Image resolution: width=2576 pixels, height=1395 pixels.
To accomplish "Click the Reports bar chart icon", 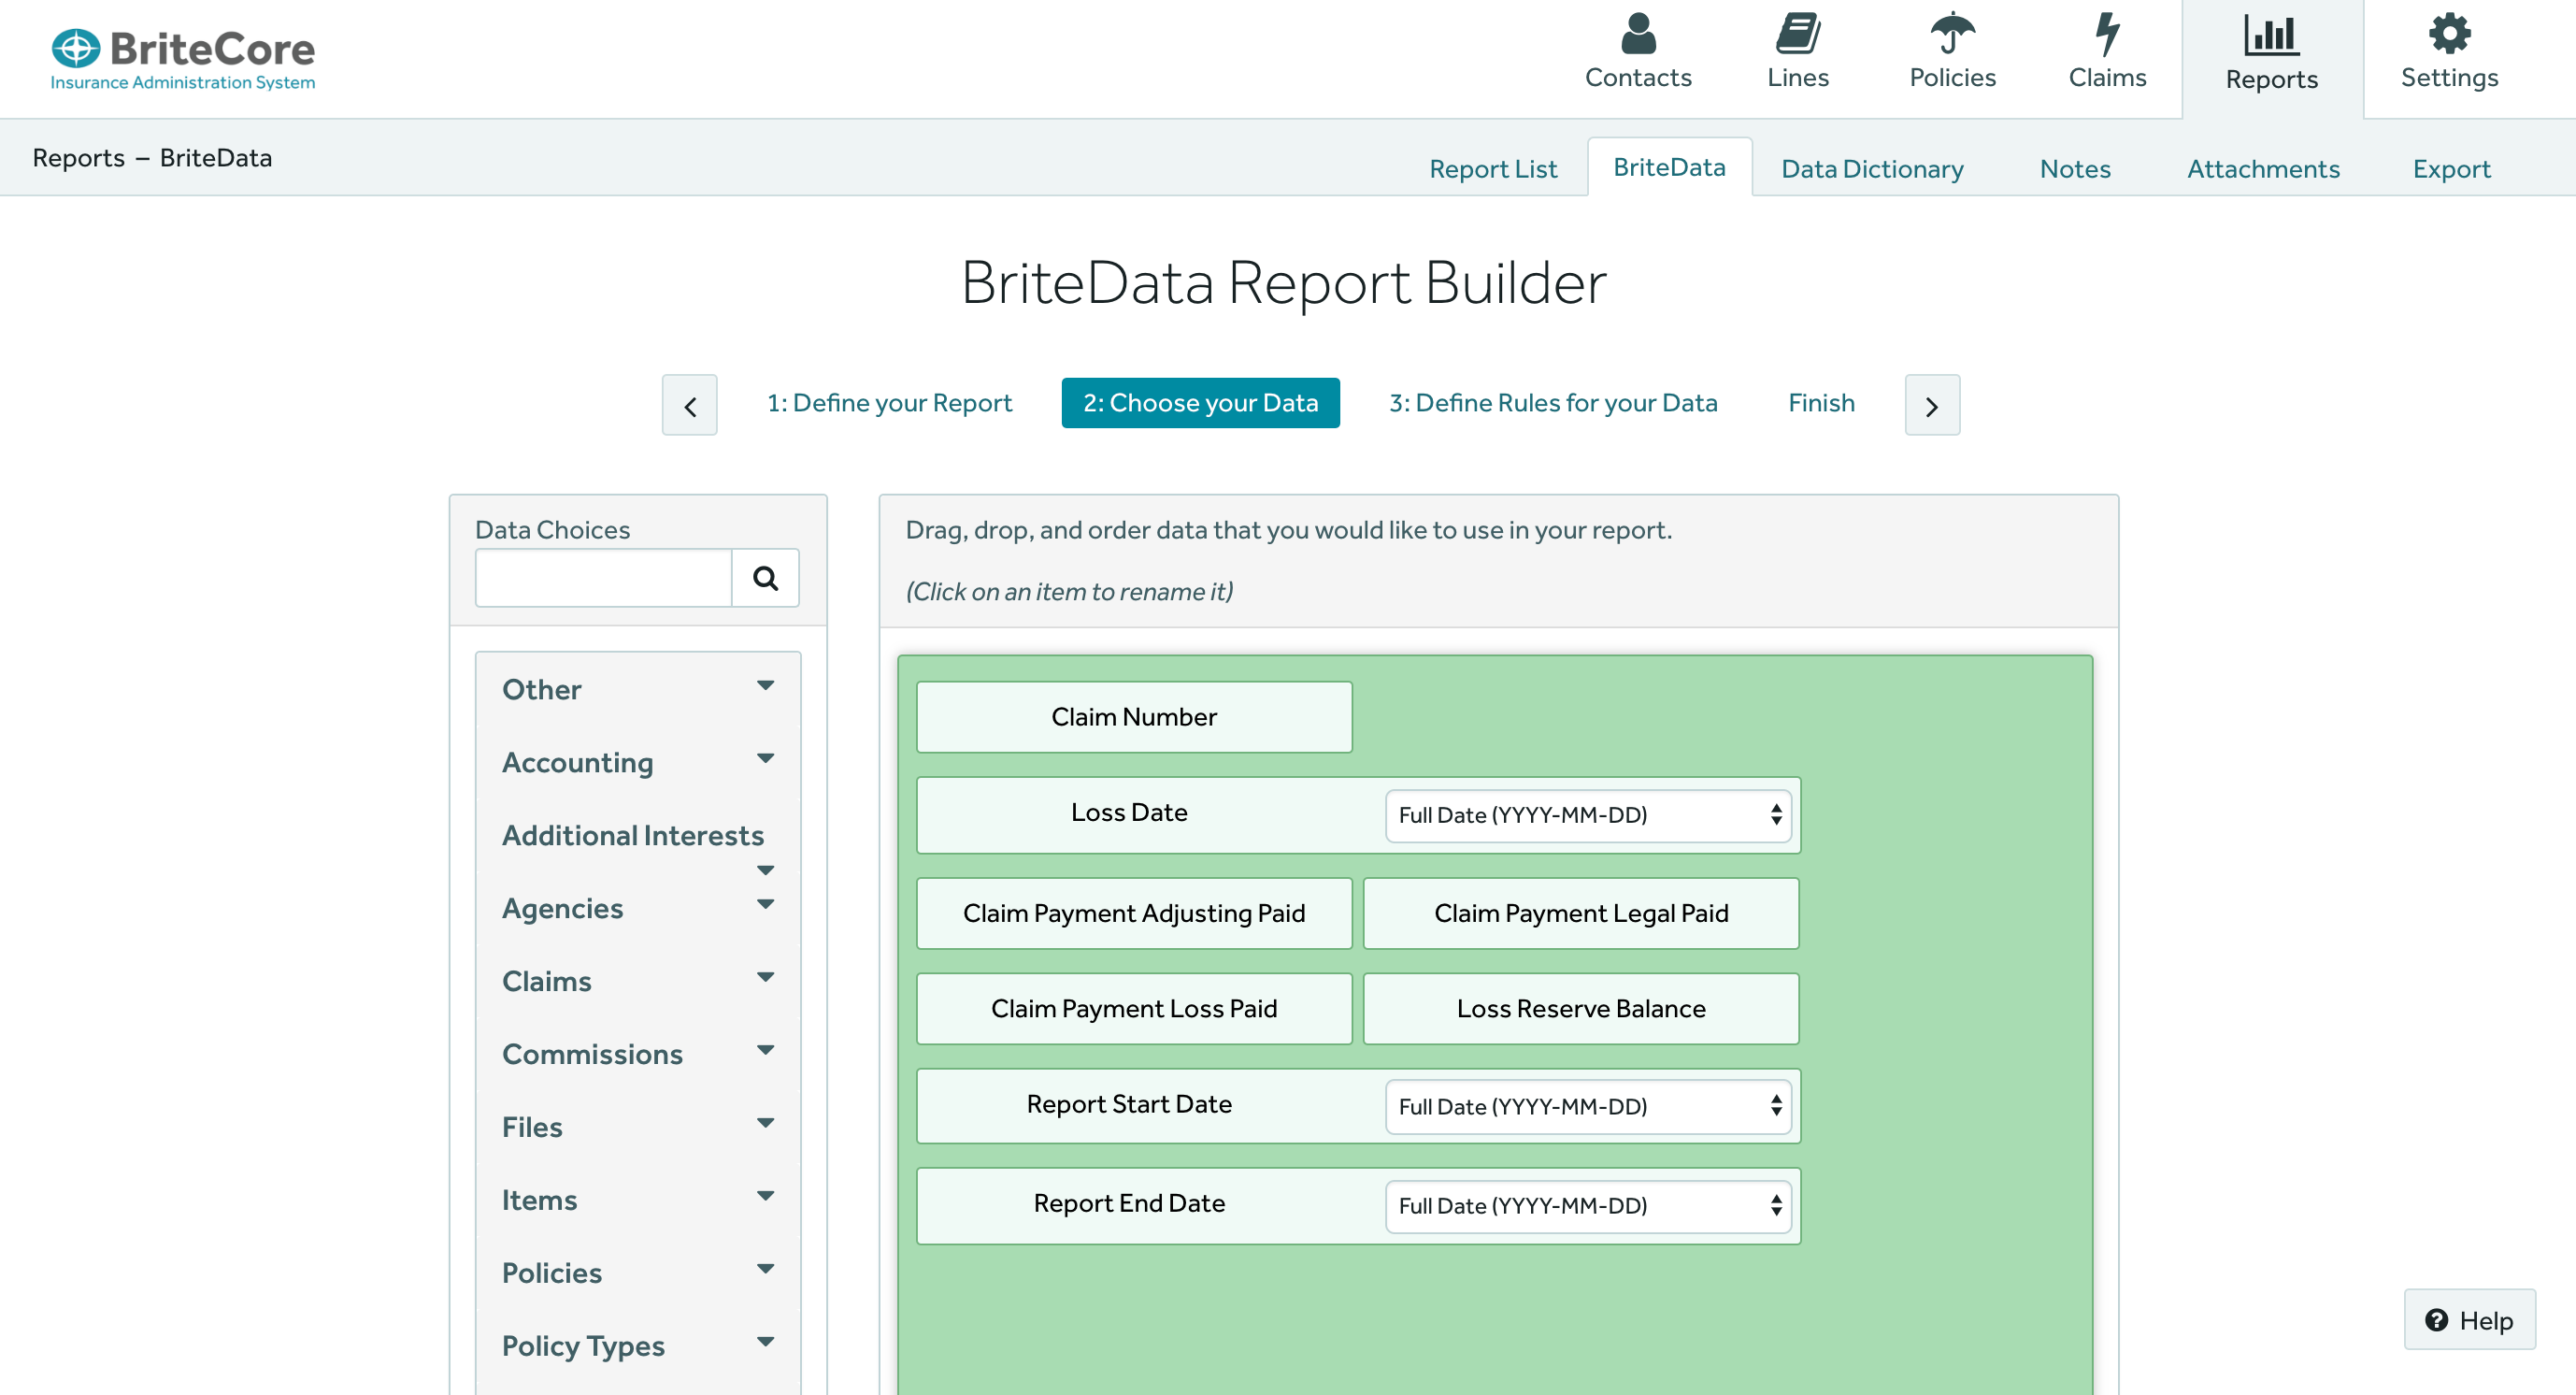I will pyautogui.click(x=2271, y=37).
